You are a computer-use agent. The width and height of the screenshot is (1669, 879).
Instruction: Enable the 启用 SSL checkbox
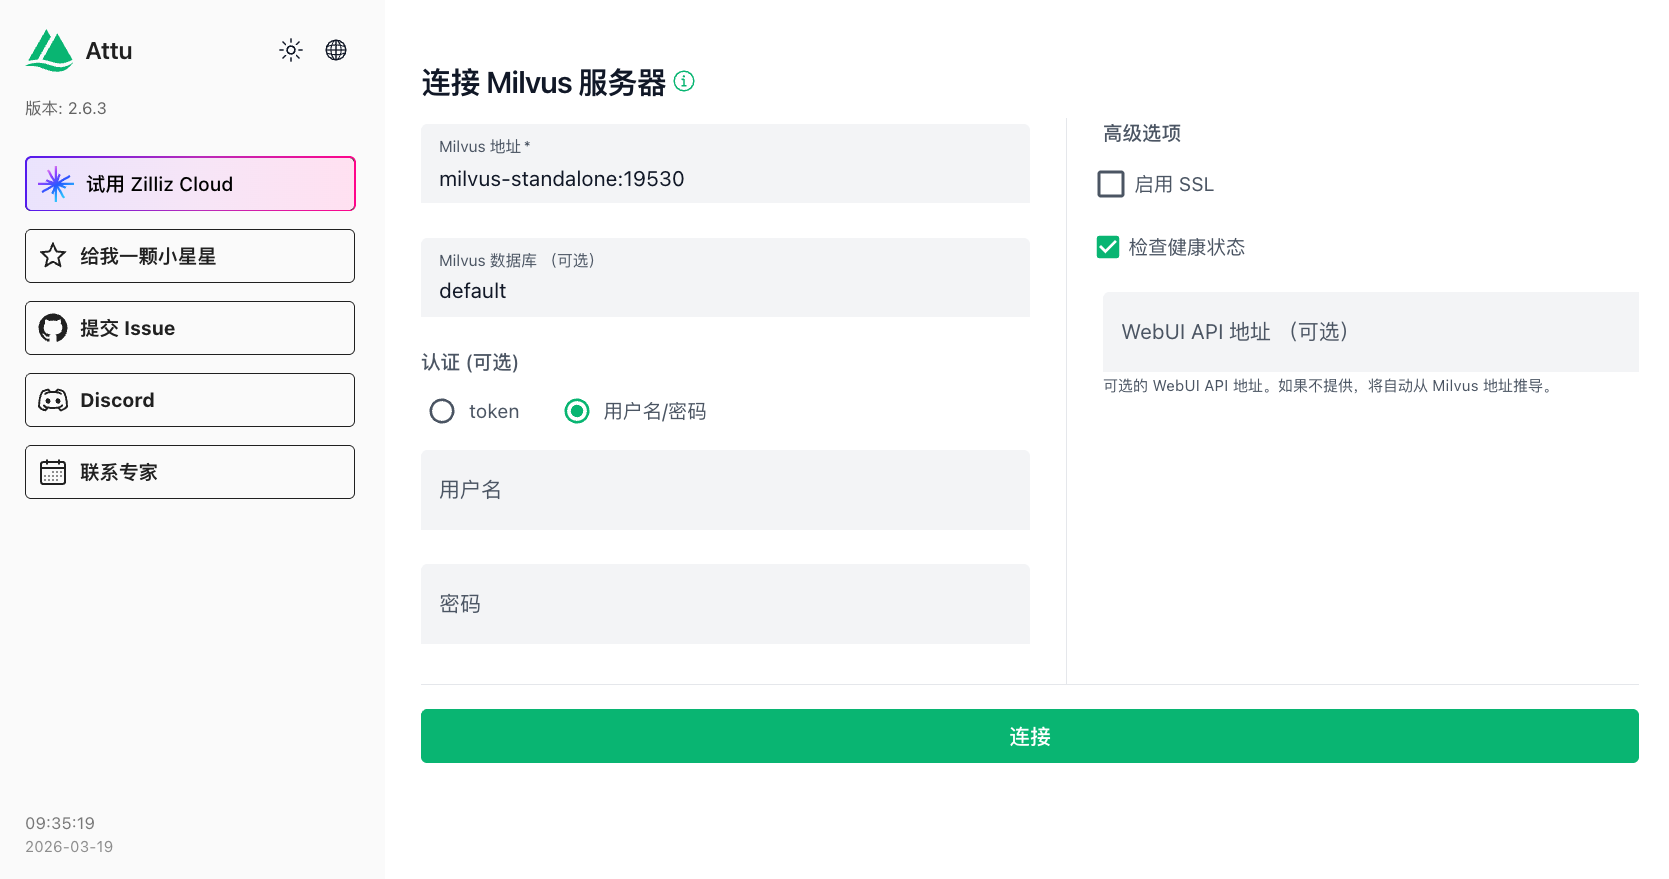[1111, 184]
